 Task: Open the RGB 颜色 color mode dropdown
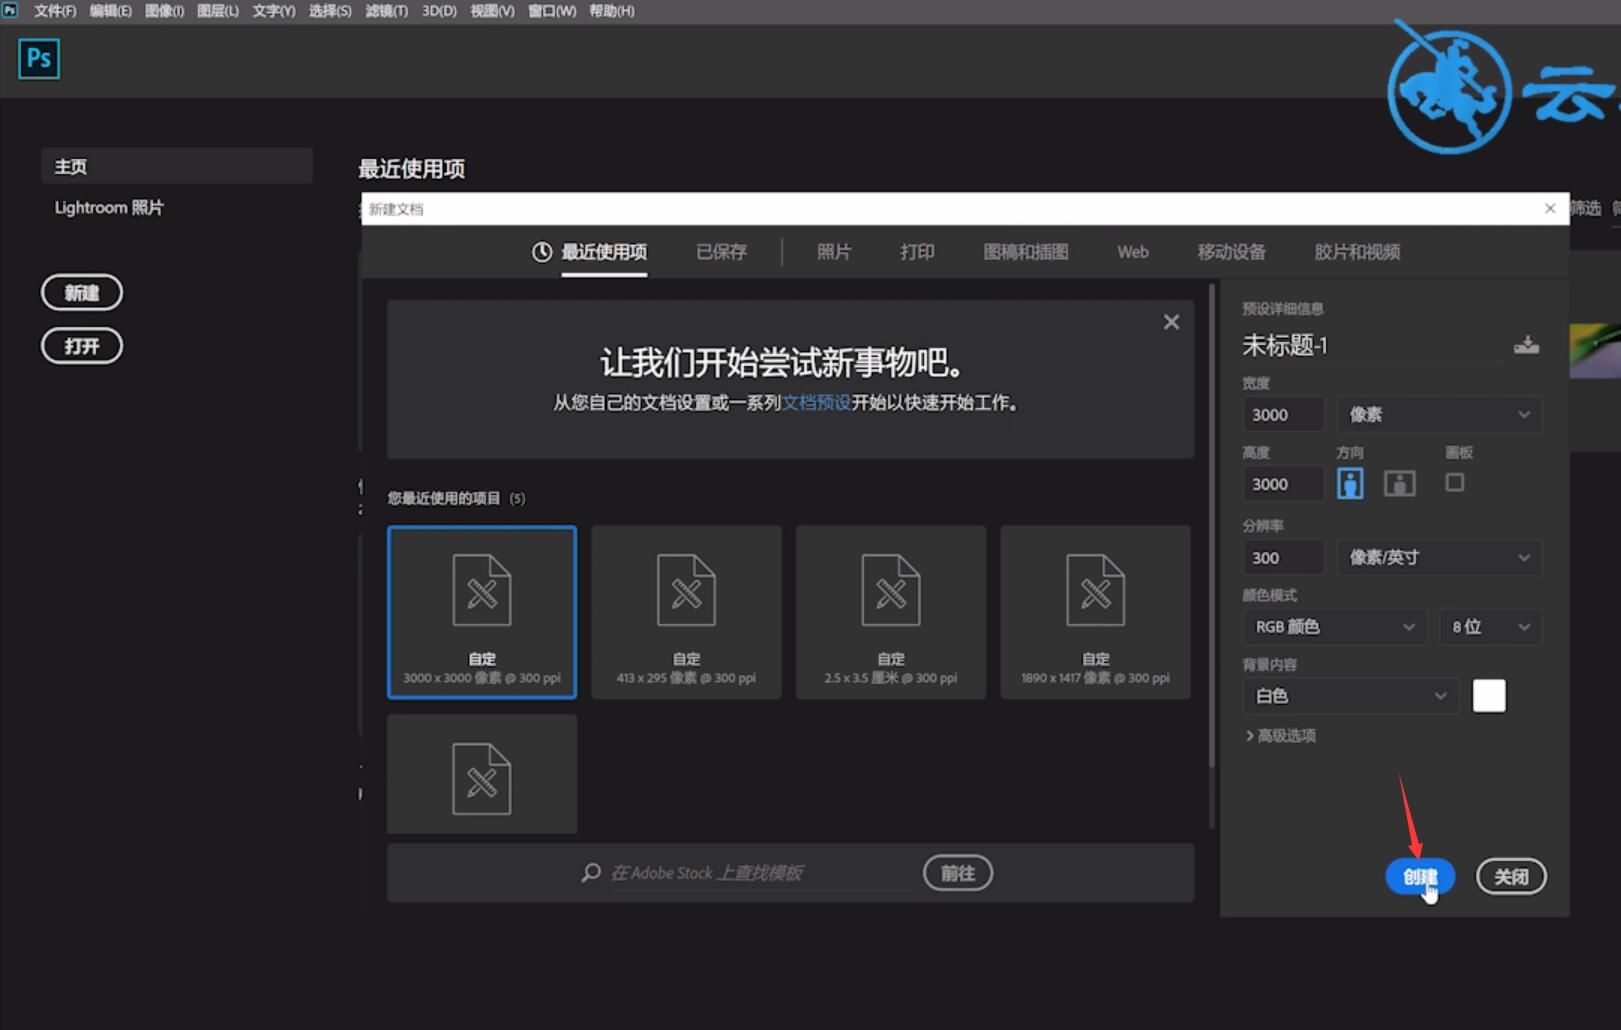point(1335,627)
